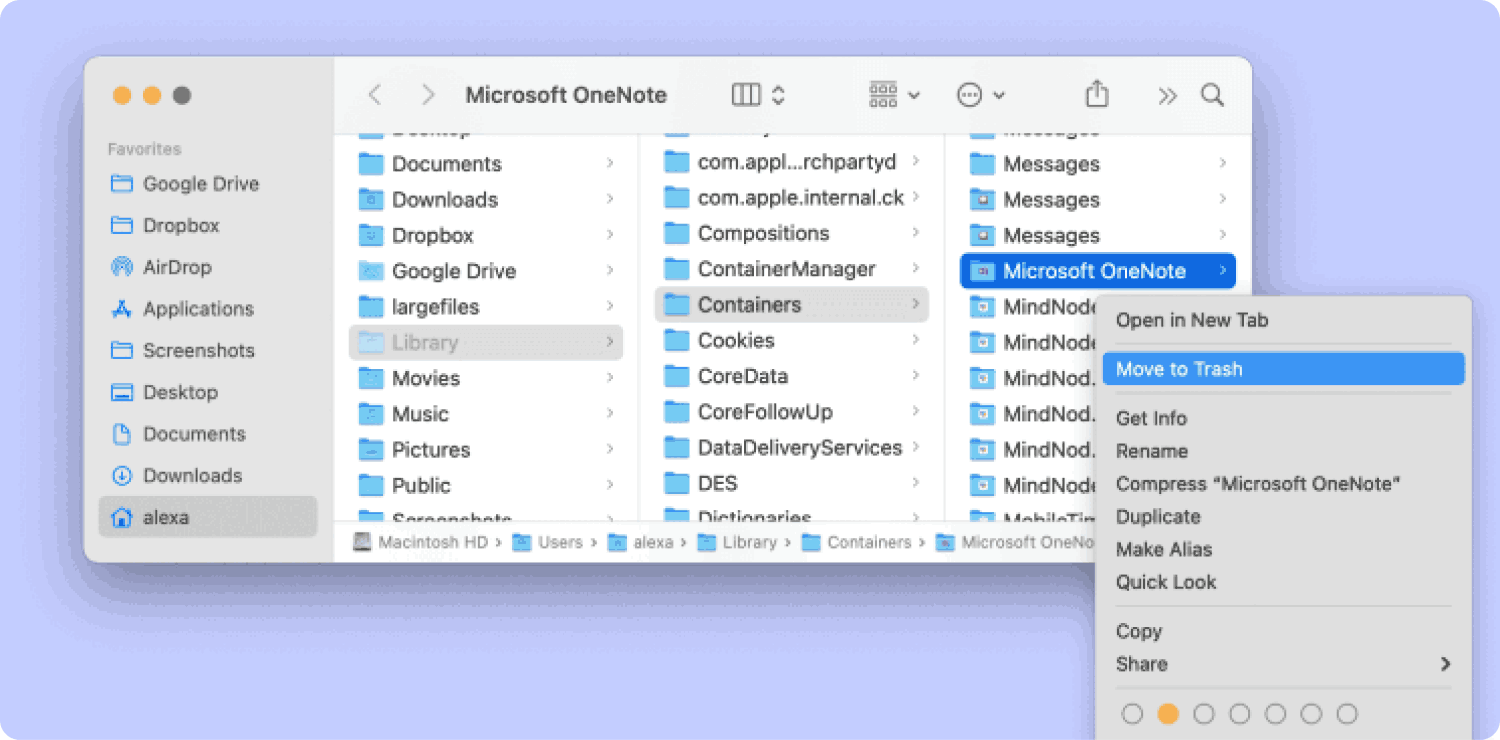Go back with the left chevron
Image resolution: width=1500 pixels, height=740 pixels.
click(x=375, y=95)
